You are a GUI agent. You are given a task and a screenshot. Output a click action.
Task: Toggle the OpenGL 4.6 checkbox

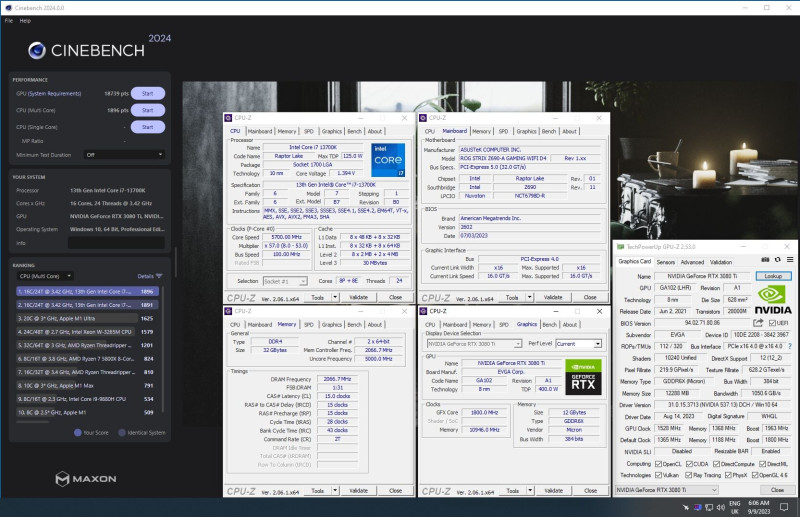tap(755, 475)
